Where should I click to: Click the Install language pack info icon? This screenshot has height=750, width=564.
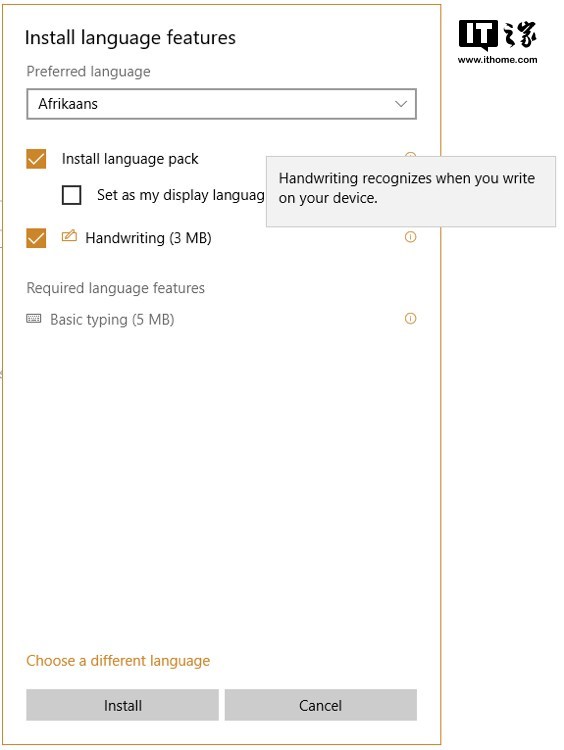[x=410, y=154]
